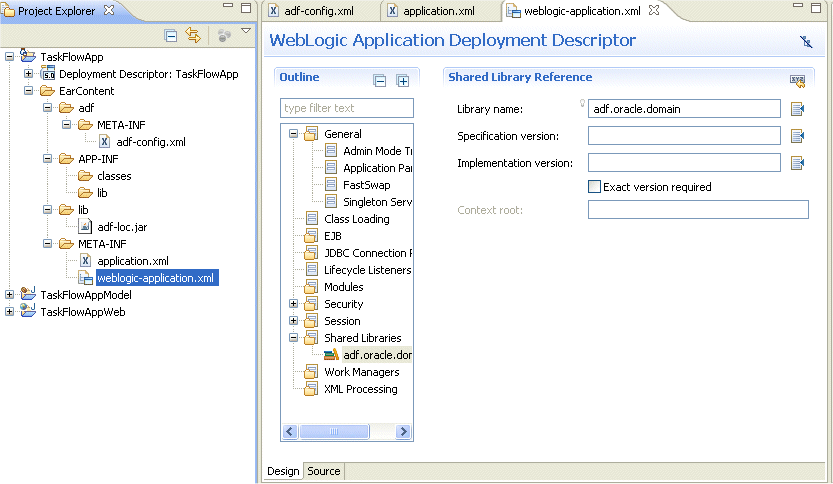
Task: Click the icon beside Implementation version field
Action: point(797,163)
